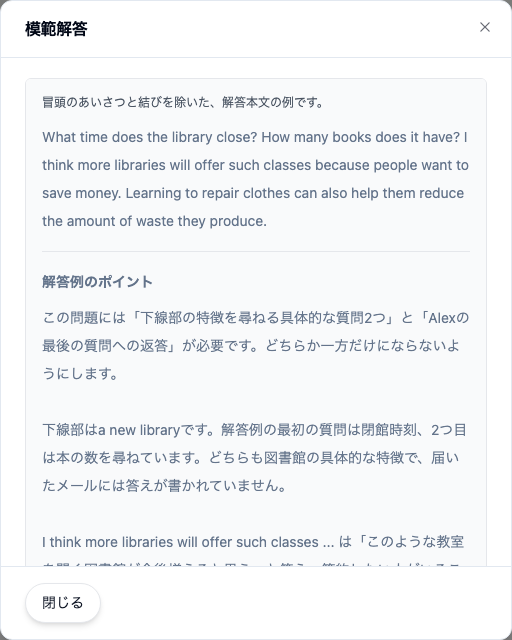Click the line starting この問題には「下線部の特徴
The height and width of the screenshot is (640, 512).
point(256,318)
